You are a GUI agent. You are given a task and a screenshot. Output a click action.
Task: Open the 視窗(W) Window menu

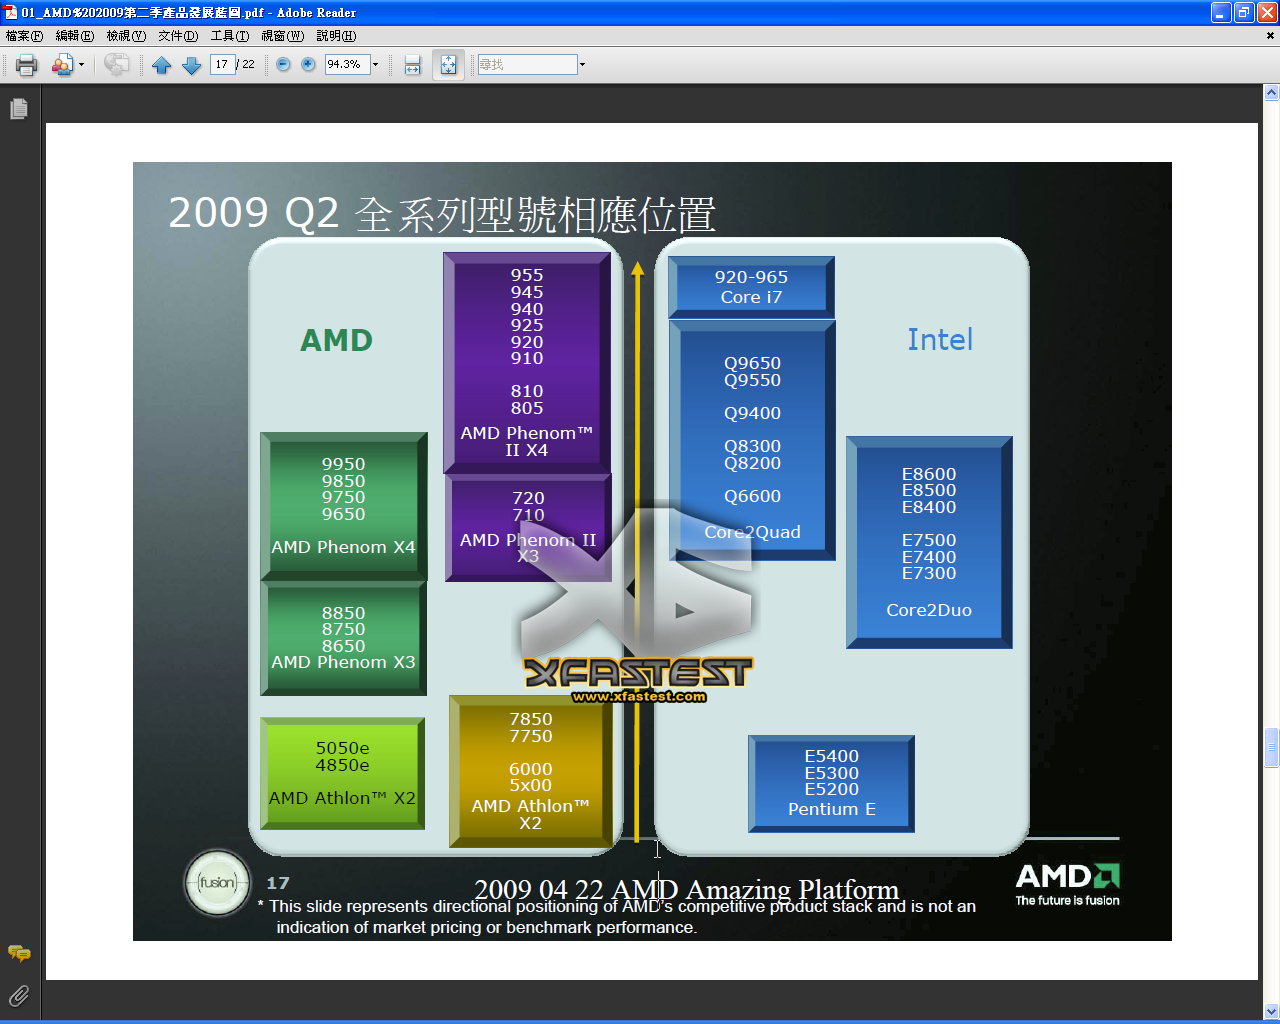[282, 36]
